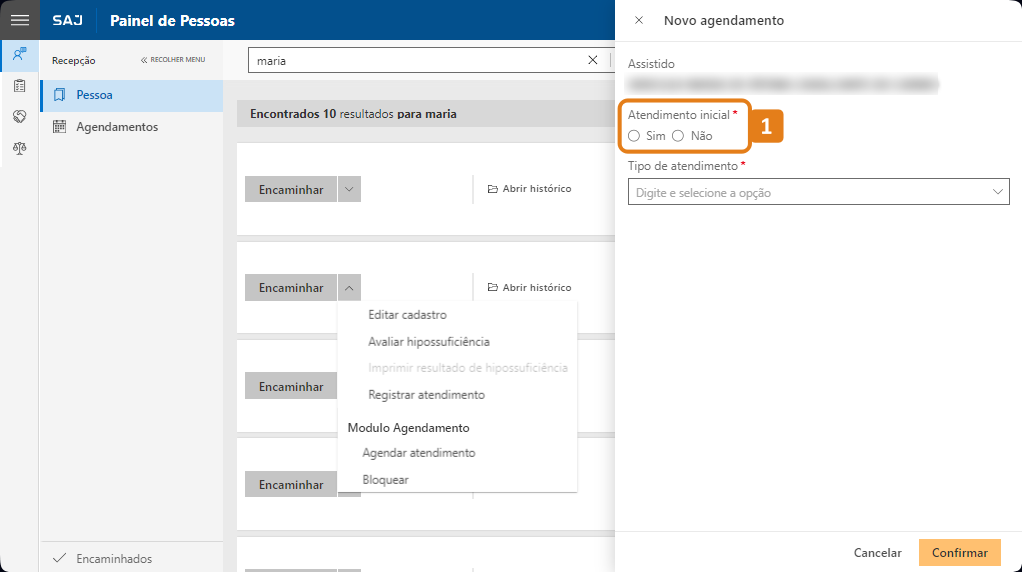The image size is (1022, 572).
Task: Click the checkmark icon beside Encaminhados
Action: [x=59, y=558]
